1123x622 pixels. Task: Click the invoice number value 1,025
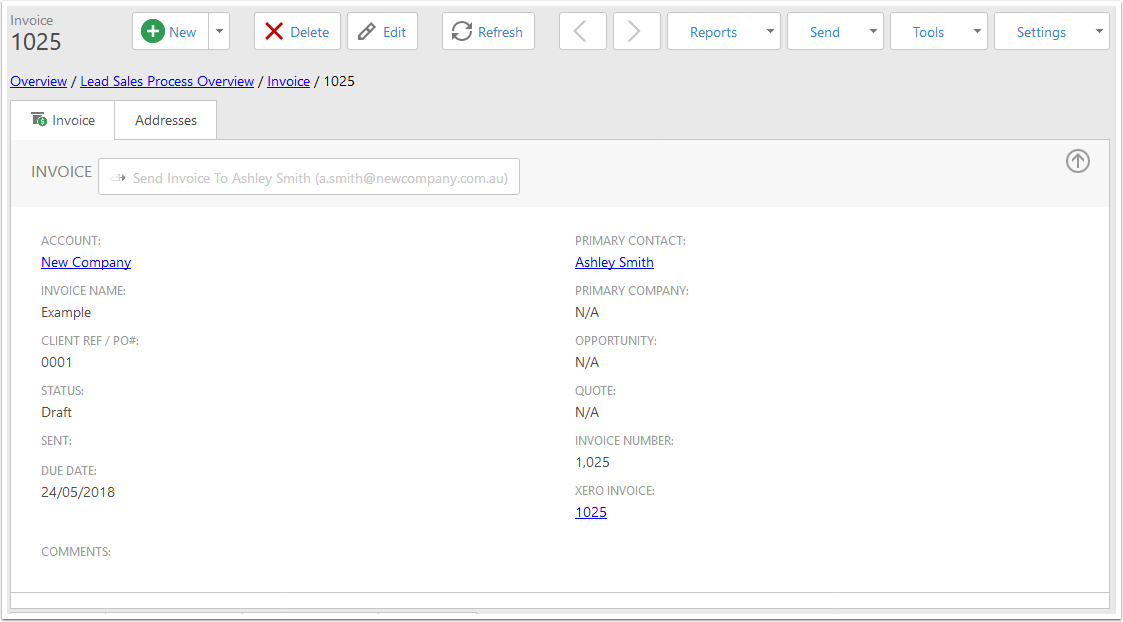pos(592,462)
